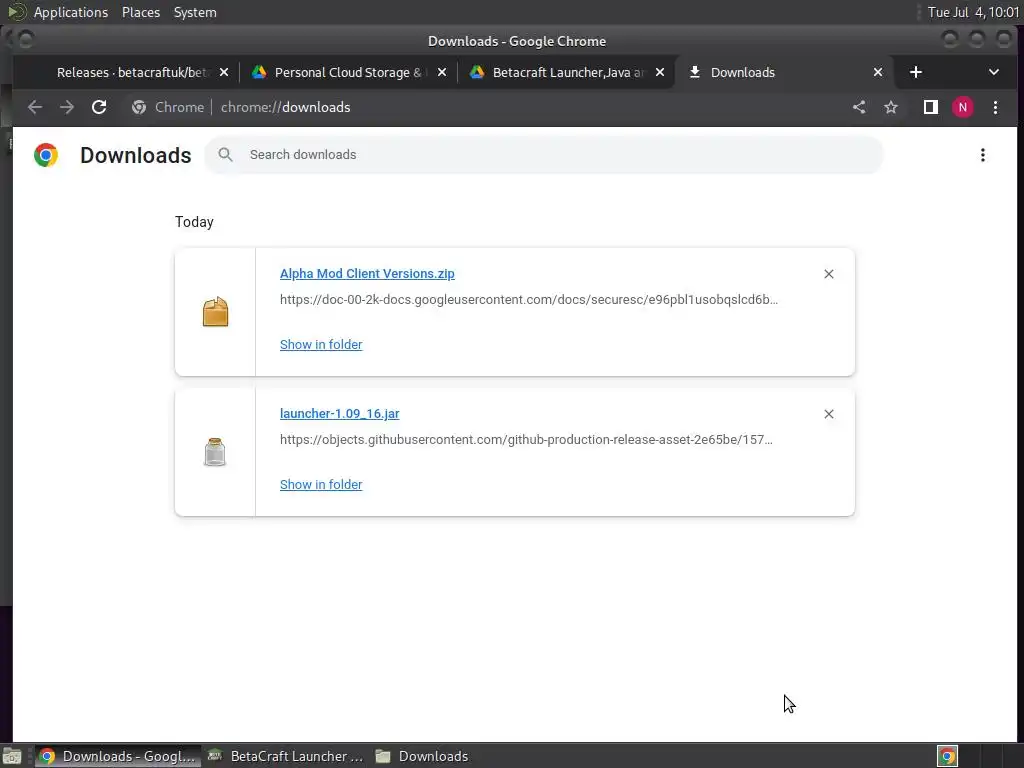Screen dimensions: 1024x768
Task: Reload the downloads page
Action: point(99,107)
